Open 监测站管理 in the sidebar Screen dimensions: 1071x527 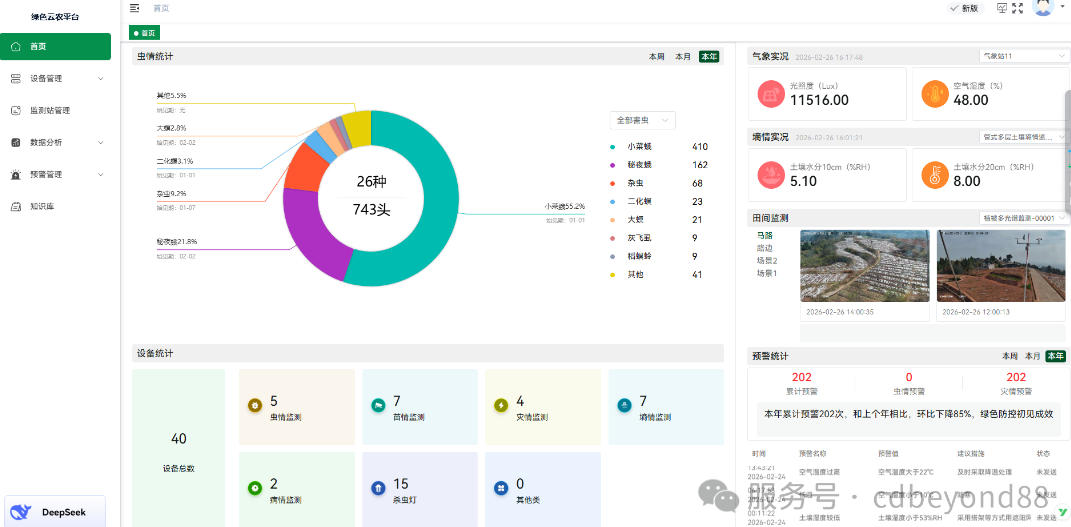click(x=50, y=110)
